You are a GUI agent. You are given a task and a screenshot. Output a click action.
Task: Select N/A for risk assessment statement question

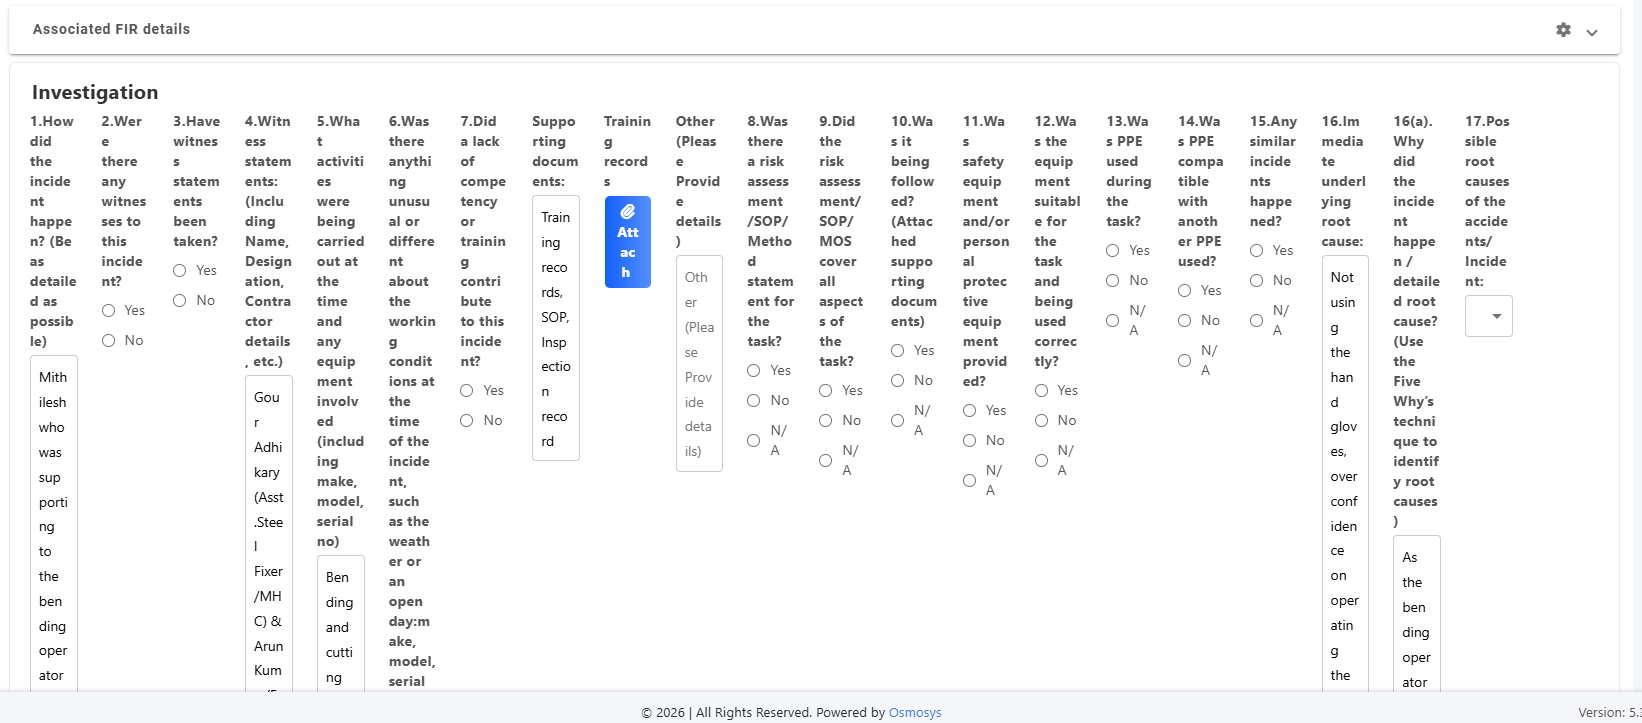click(x=754, y=440)
